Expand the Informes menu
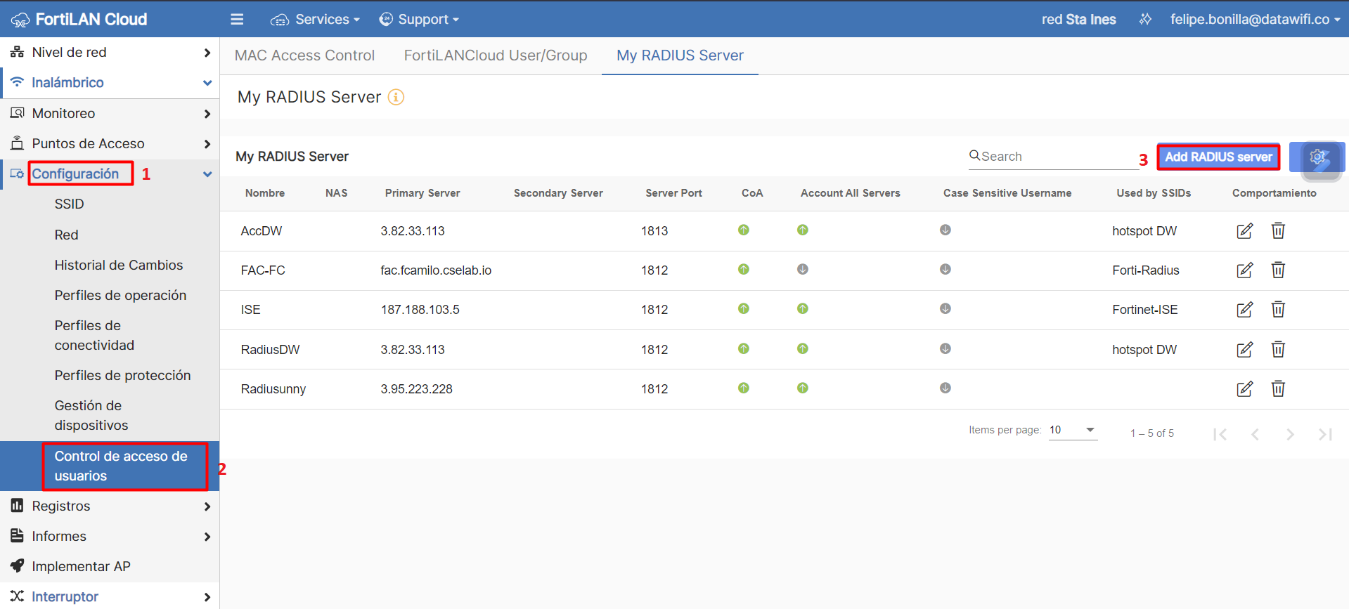1349x609 pixels. click(109, 536)
